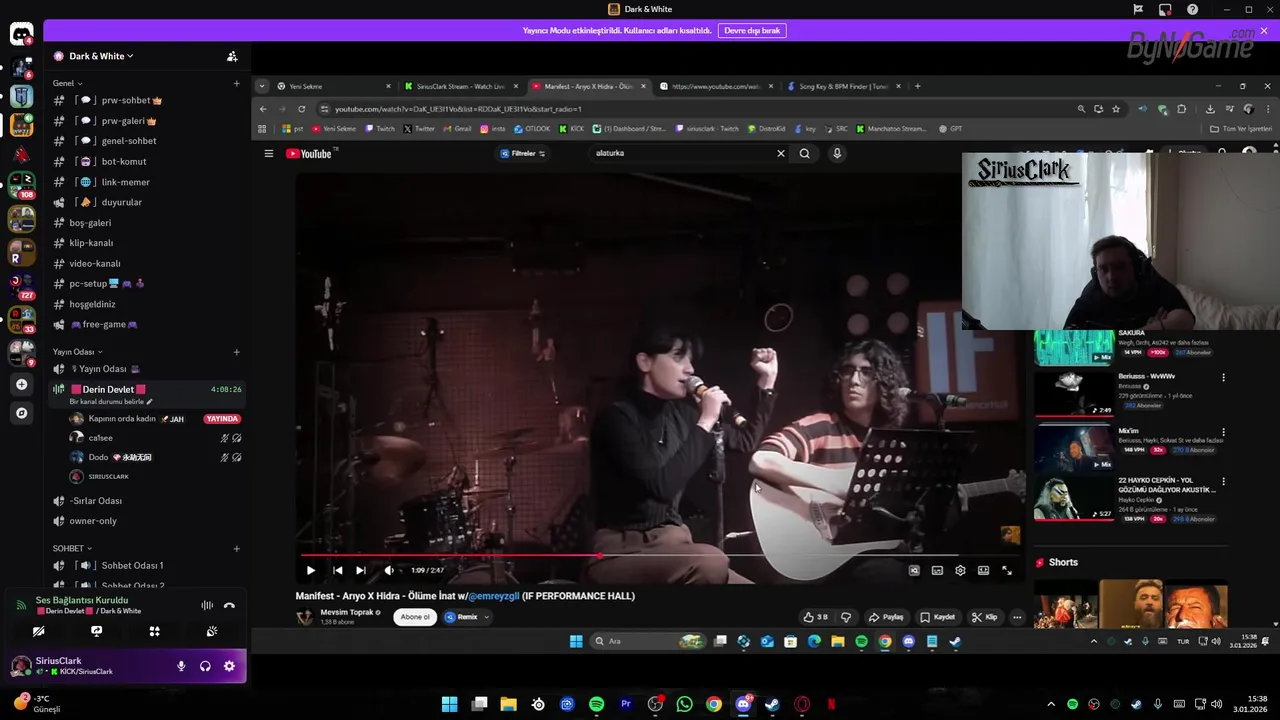The image size is (1280, 720).
Task: Disconnect from the voice call
Action: pyautogui.click(x=229, y=605)
